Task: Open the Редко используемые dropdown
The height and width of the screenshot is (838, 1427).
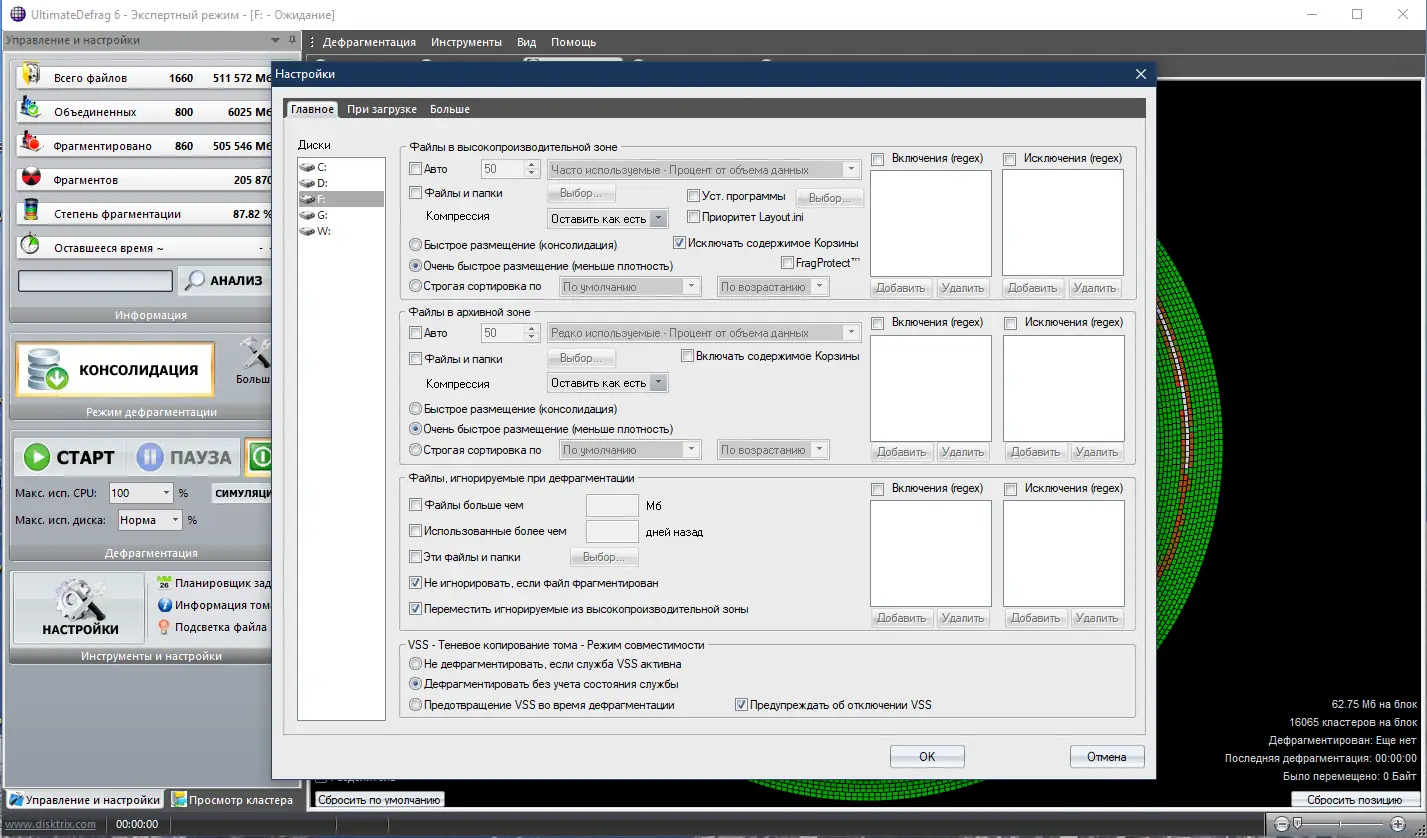Action: pos(704,333)
